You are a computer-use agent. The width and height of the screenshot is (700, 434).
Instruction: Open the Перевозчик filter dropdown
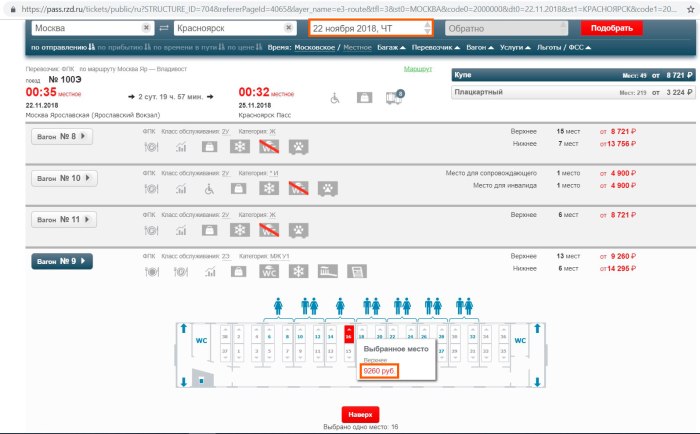click(436, 47)
